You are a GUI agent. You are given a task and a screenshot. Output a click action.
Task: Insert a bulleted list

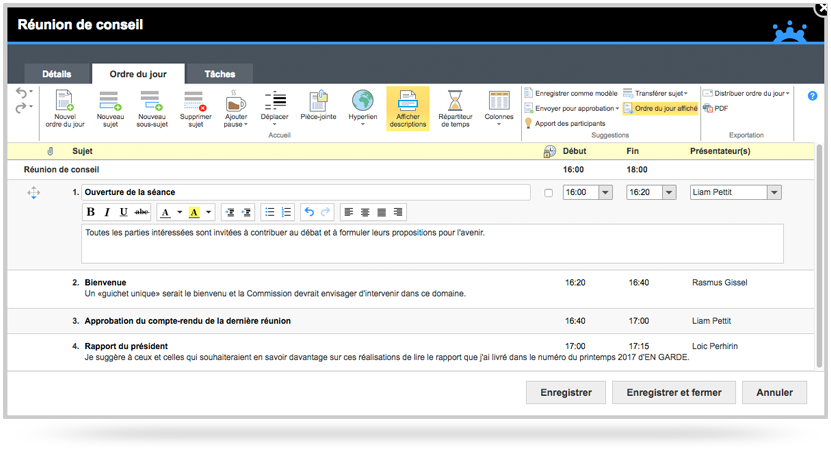point(270,212)
